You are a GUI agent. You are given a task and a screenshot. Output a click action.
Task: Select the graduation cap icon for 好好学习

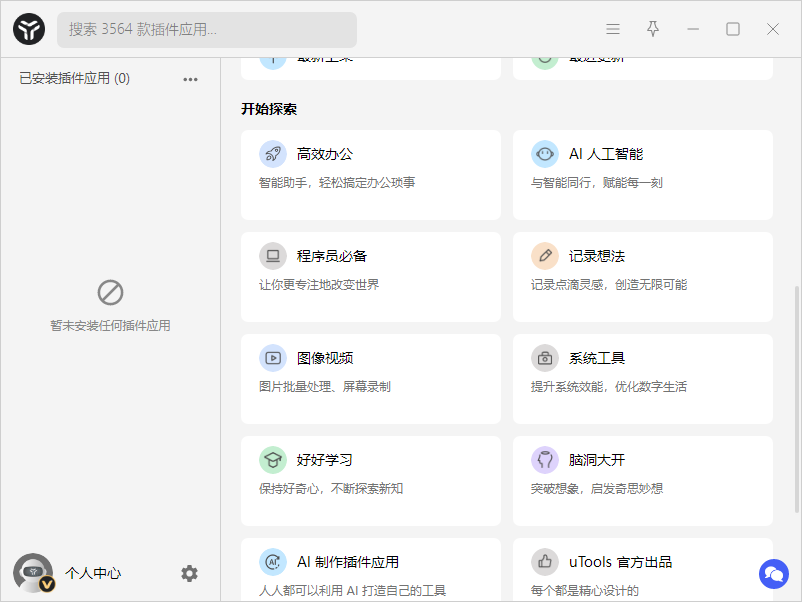[272, 459]
